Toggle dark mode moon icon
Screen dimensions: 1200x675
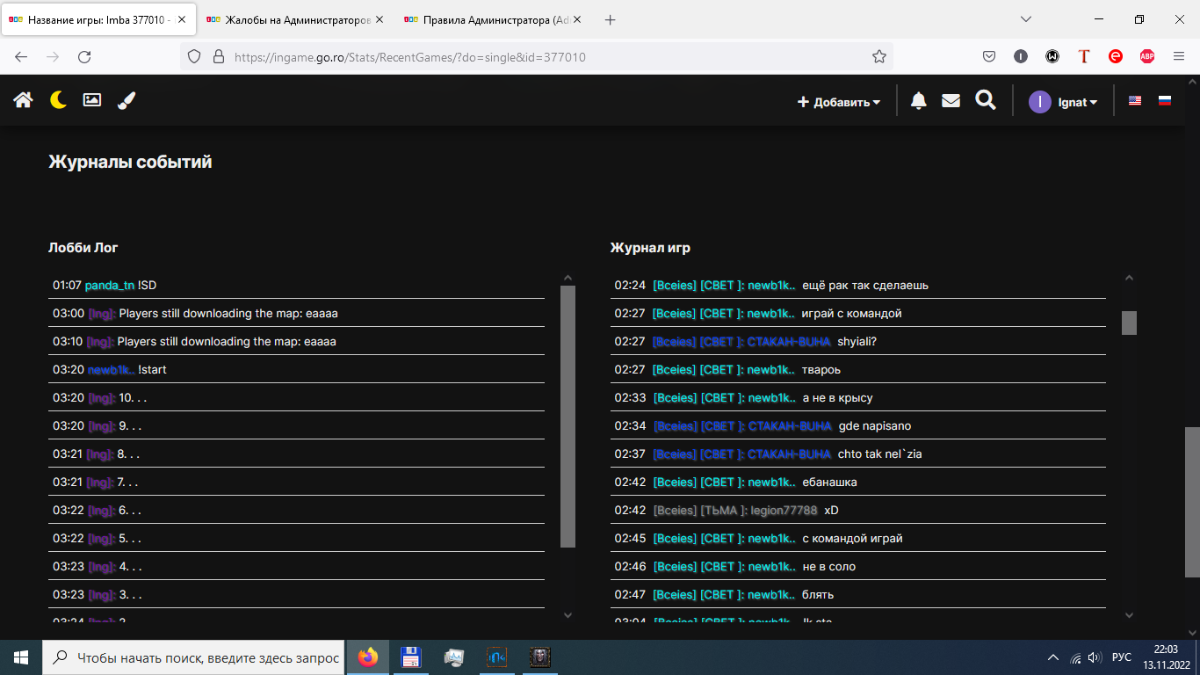click(58, 100)
